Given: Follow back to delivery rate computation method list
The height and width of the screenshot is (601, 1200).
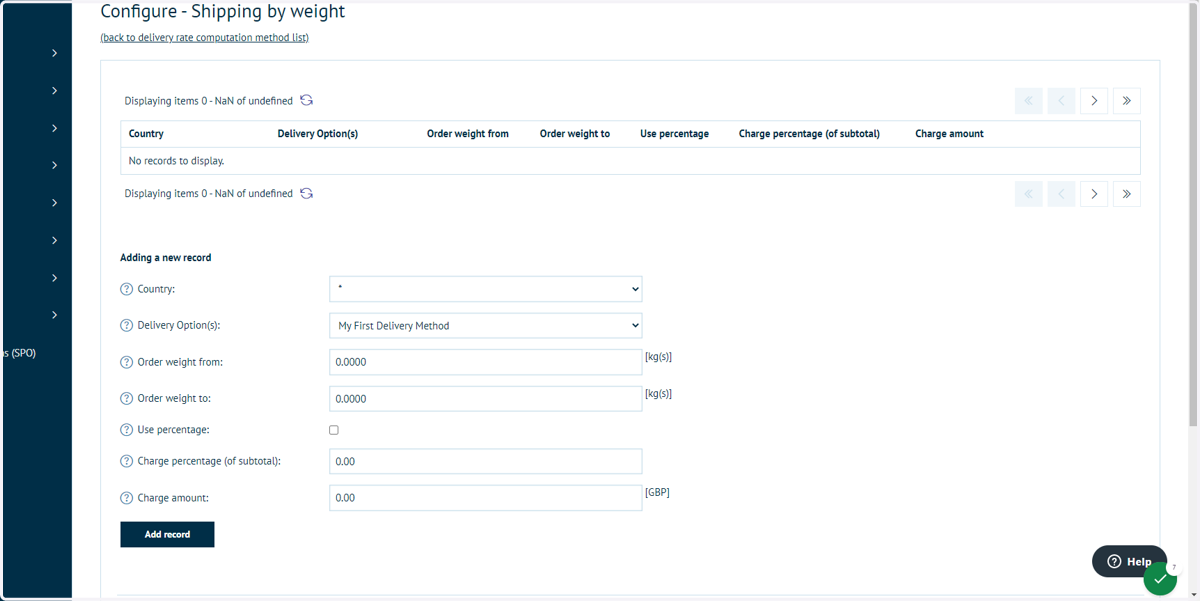Looking at the screenshot, I should click(205, 38).
